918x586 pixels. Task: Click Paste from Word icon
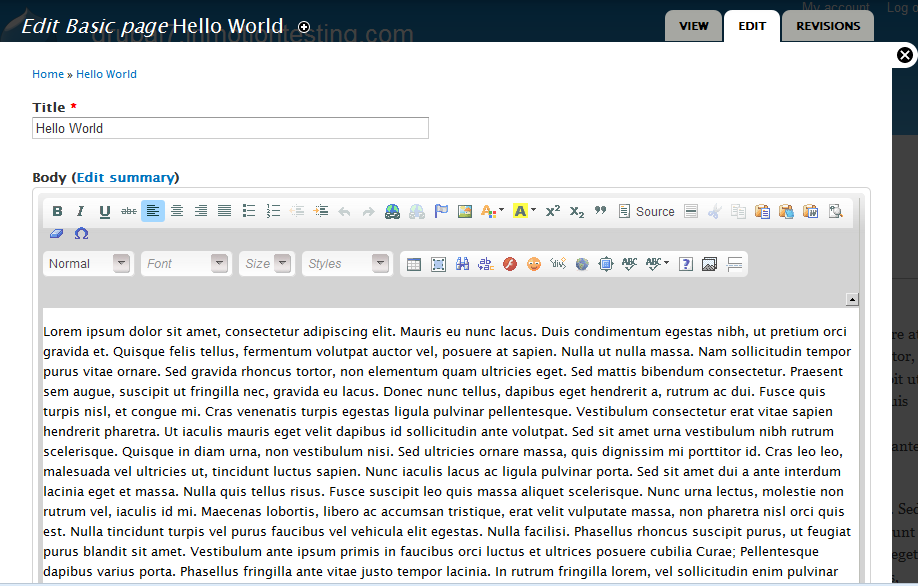811,211
